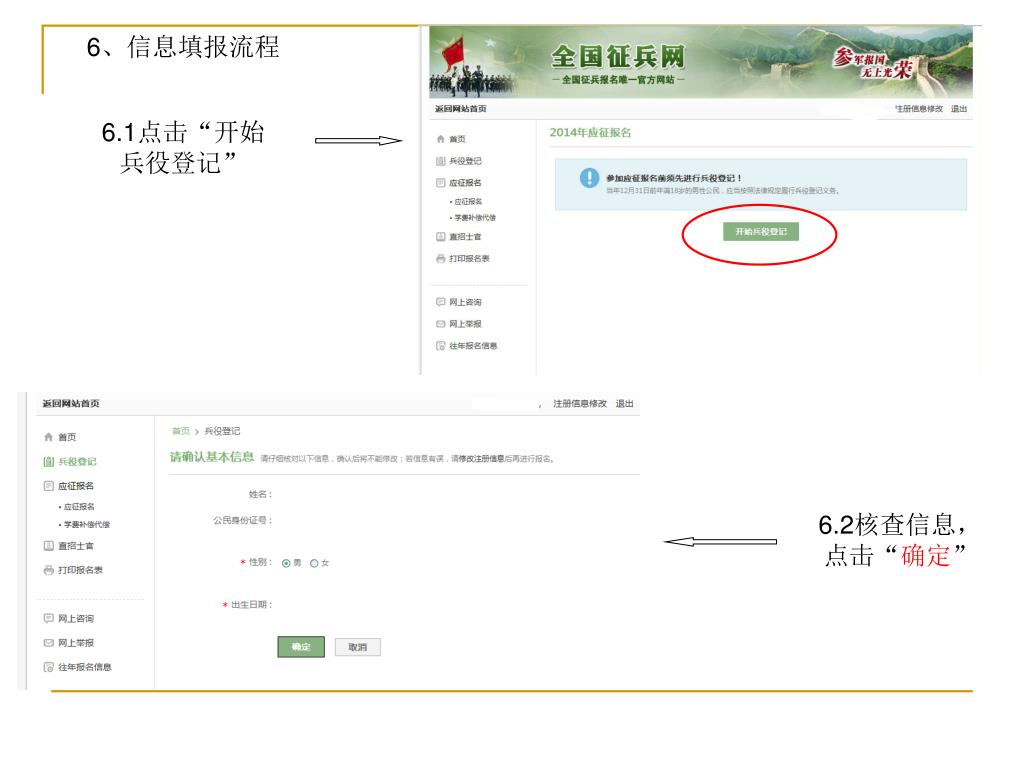Open 打印报名表 in upper sidebar menu
The width and height of the screenshot is (1024, 768).
coord(469,259)
